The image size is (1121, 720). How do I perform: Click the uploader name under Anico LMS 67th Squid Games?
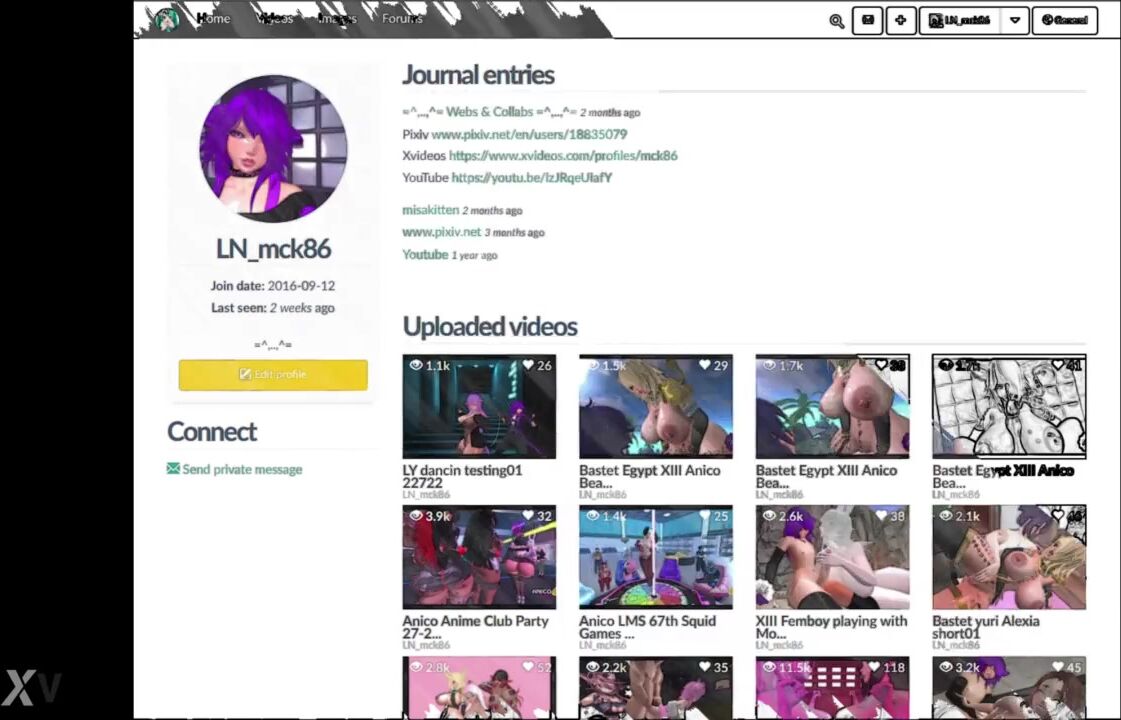pos(603,646)
